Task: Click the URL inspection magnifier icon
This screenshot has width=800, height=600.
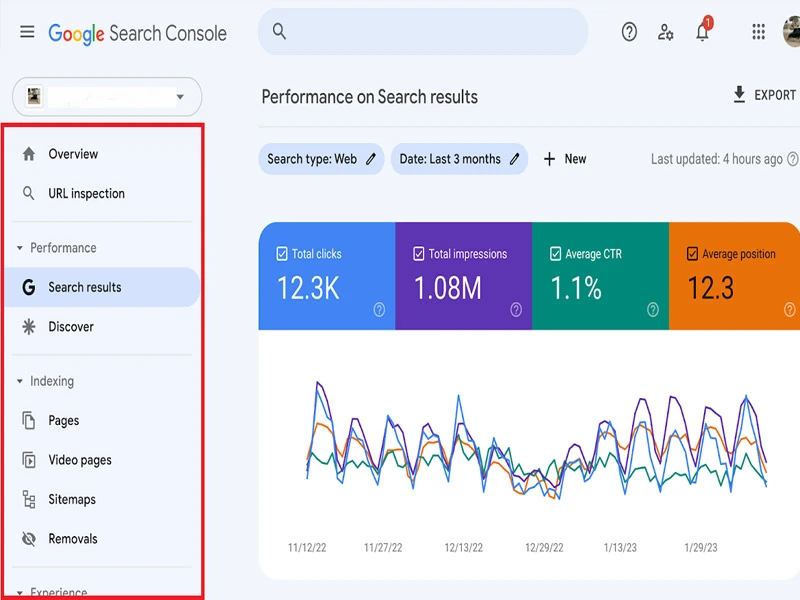Action: click(x=29, y=193)
